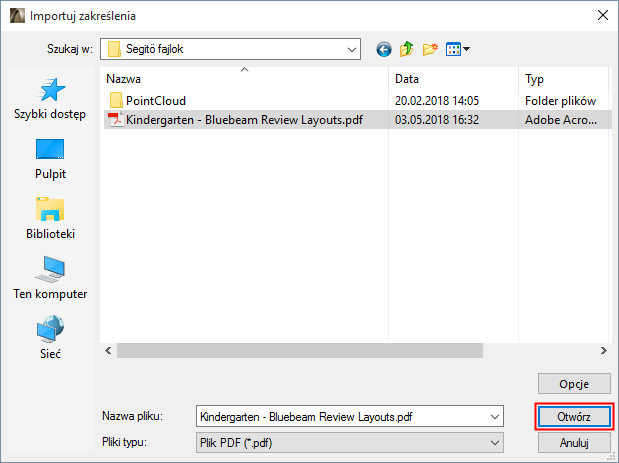
Task: Expand the Szukaj w folder dropdown
Action: [x=351, y=49]
